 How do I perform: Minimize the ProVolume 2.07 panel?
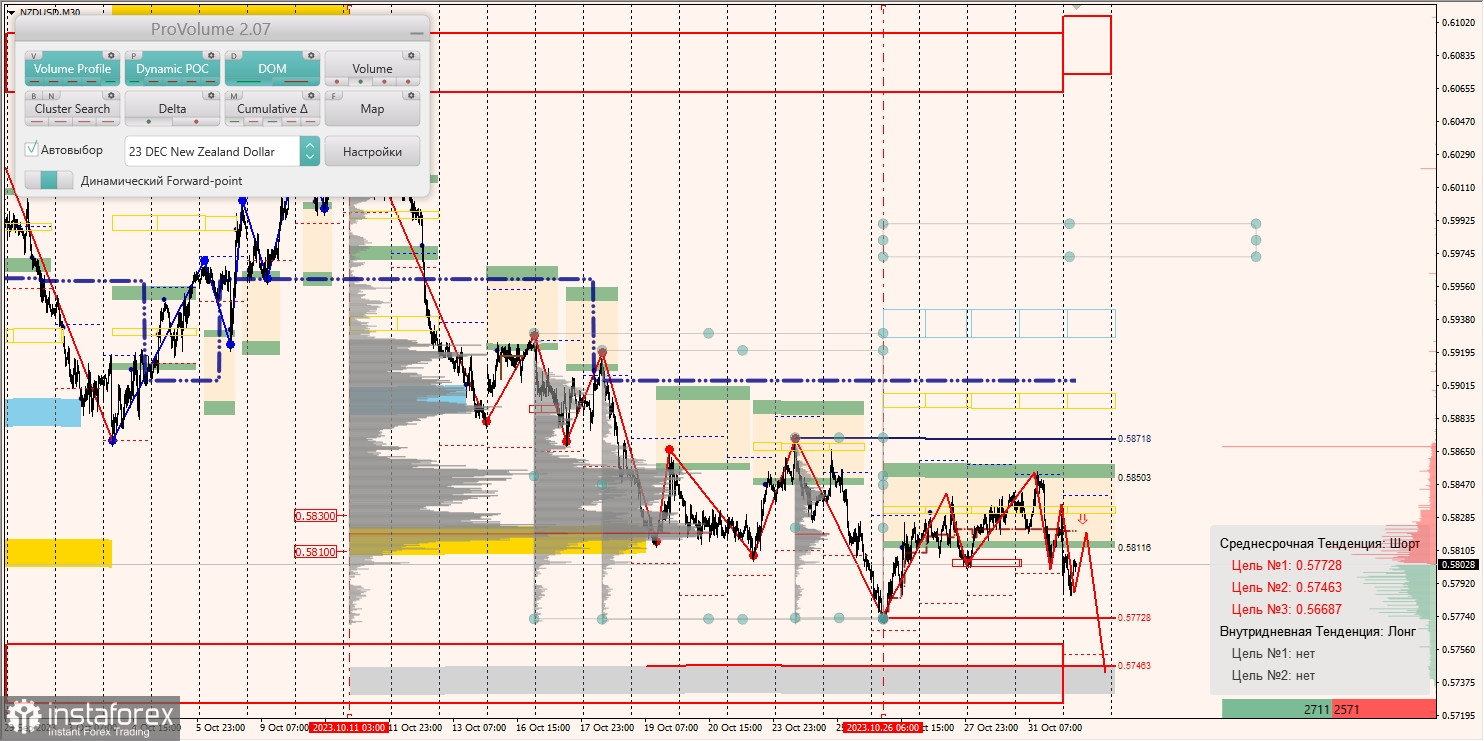[416, 31]
